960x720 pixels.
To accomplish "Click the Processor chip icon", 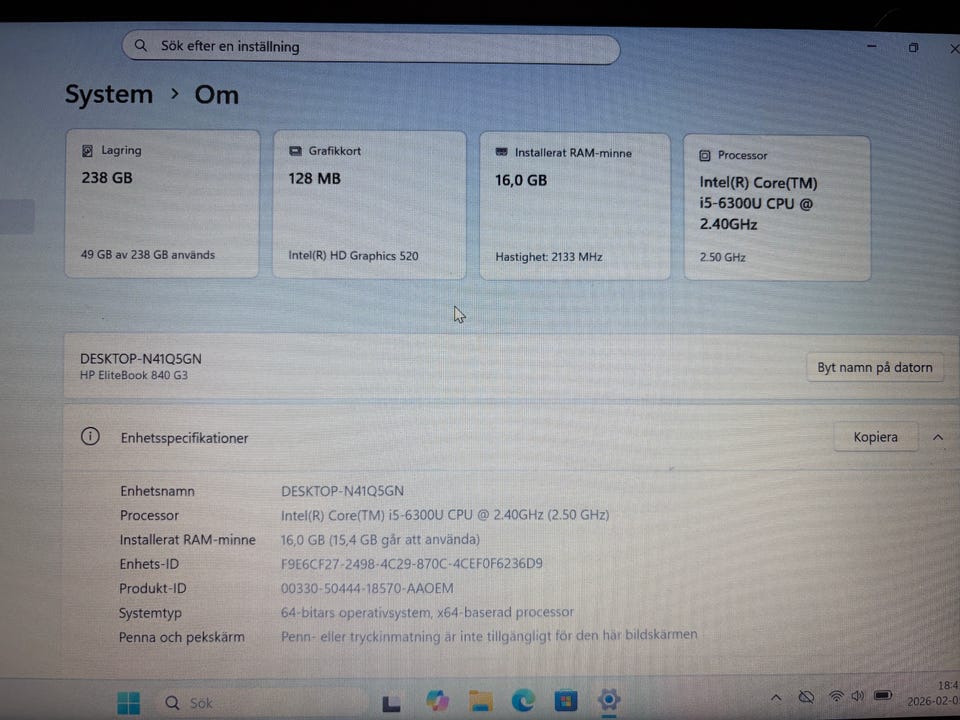I will pos(705,156).
